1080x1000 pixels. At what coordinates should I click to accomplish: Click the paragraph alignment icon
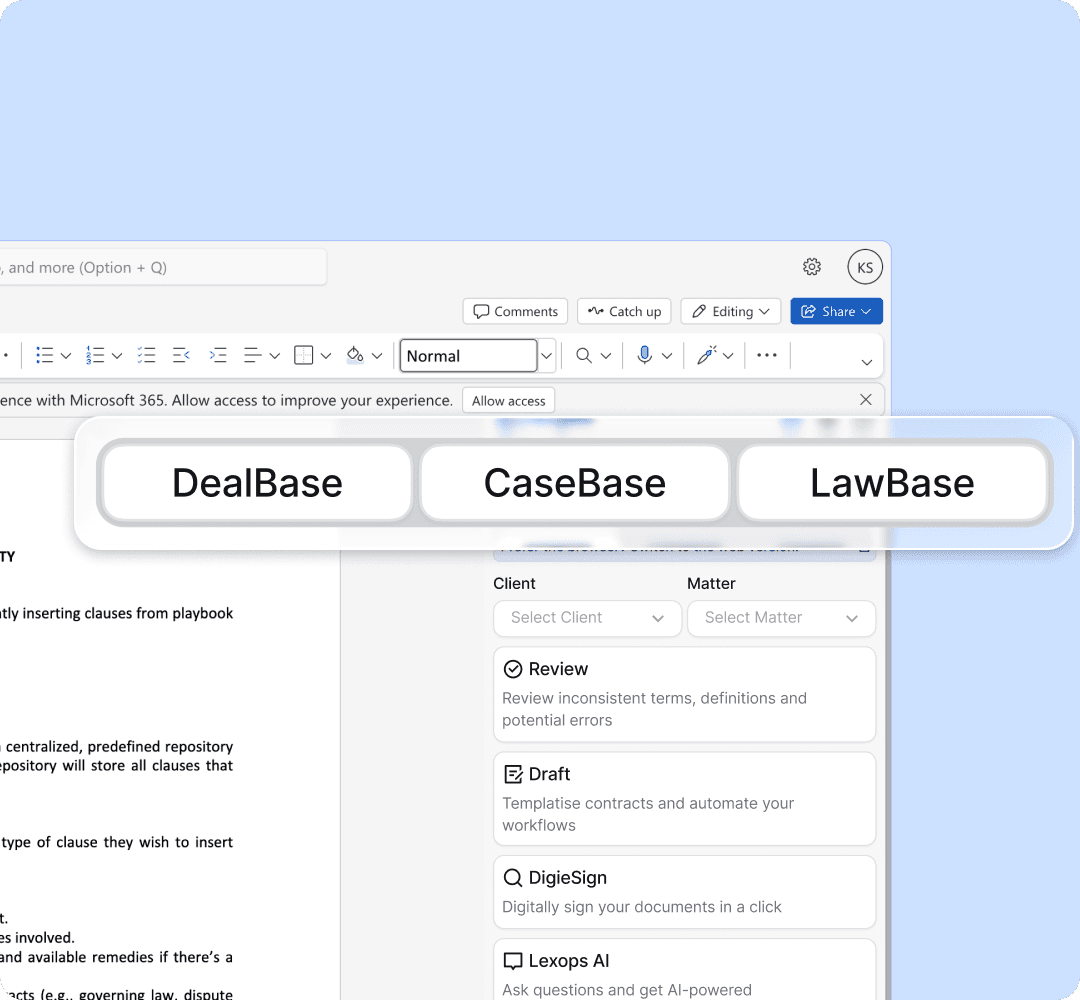(x=253, y=355)
